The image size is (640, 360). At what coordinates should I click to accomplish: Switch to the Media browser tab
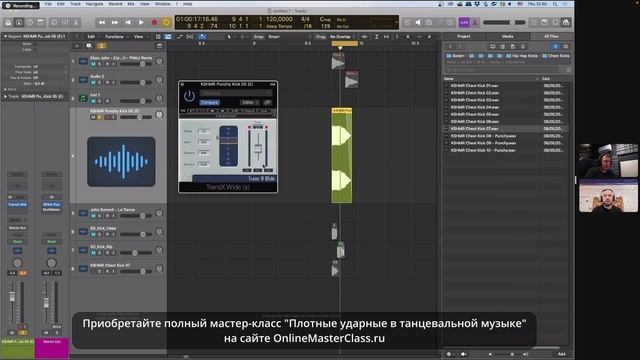pyautogui.click(x=507, y=36)
